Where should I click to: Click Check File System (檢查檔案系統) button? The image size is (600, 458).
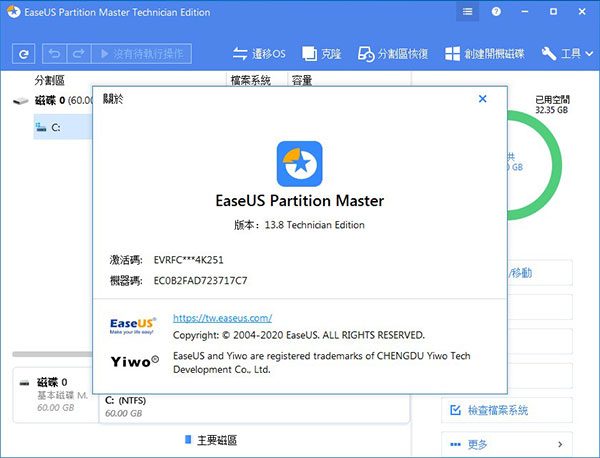507,410
